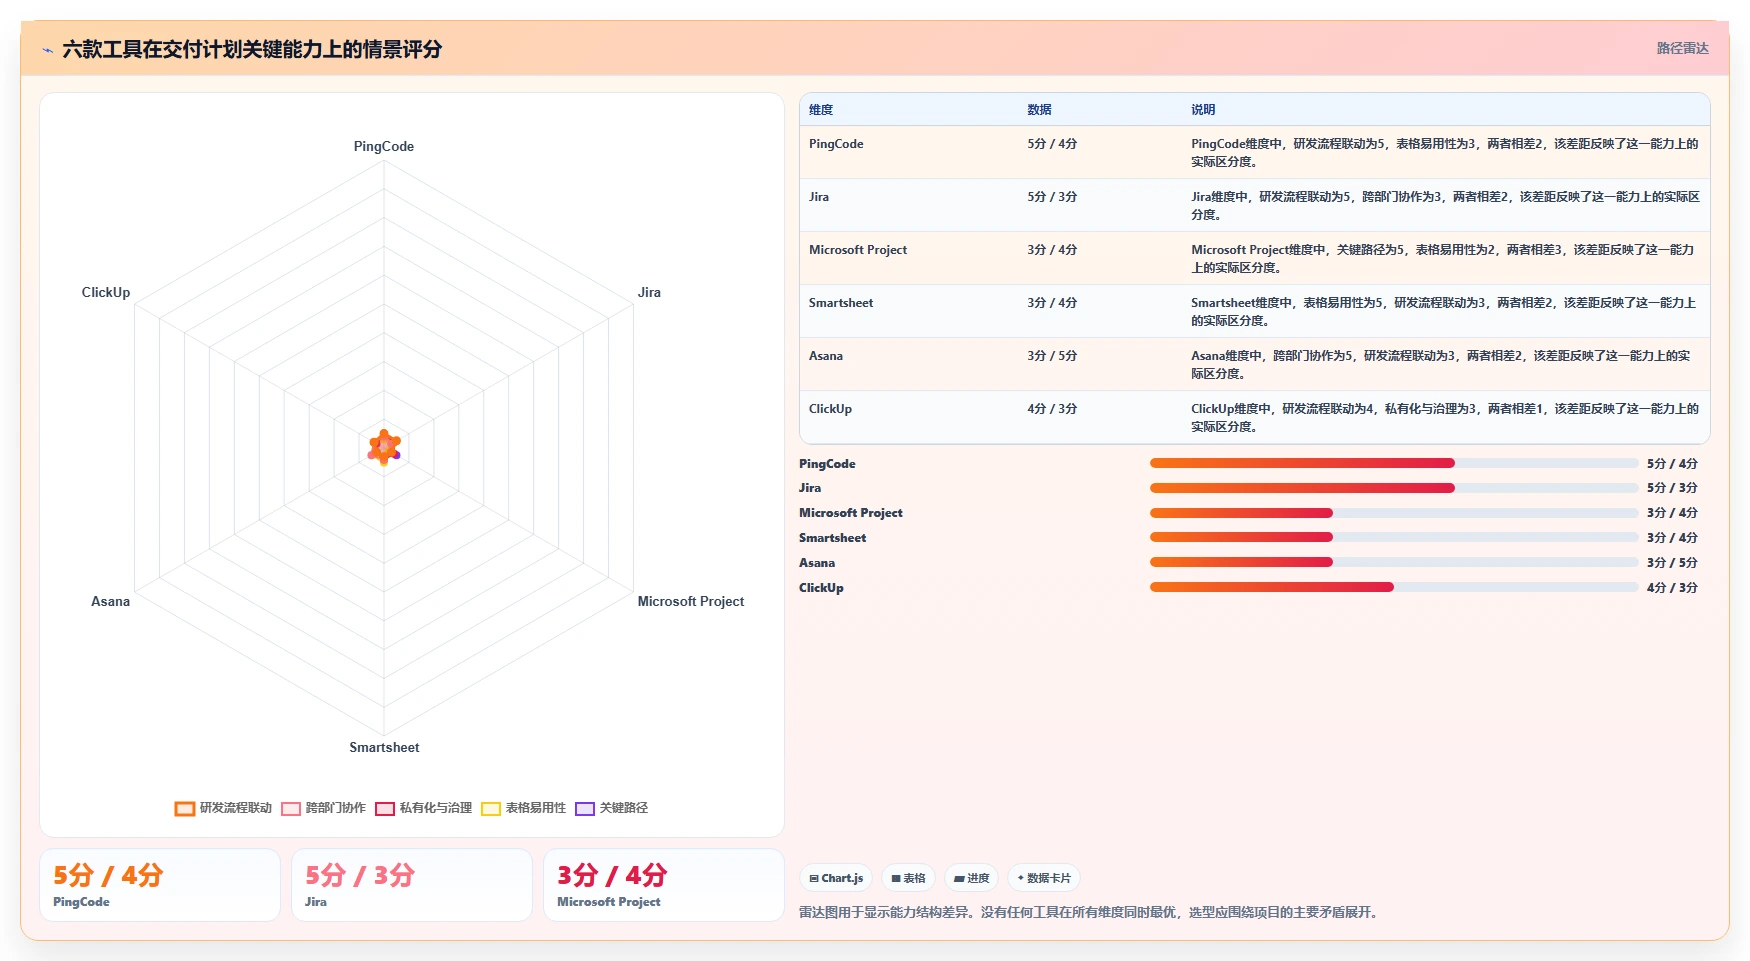Toggle the 表格易用性 legend swatch

[x=491, y=809]
